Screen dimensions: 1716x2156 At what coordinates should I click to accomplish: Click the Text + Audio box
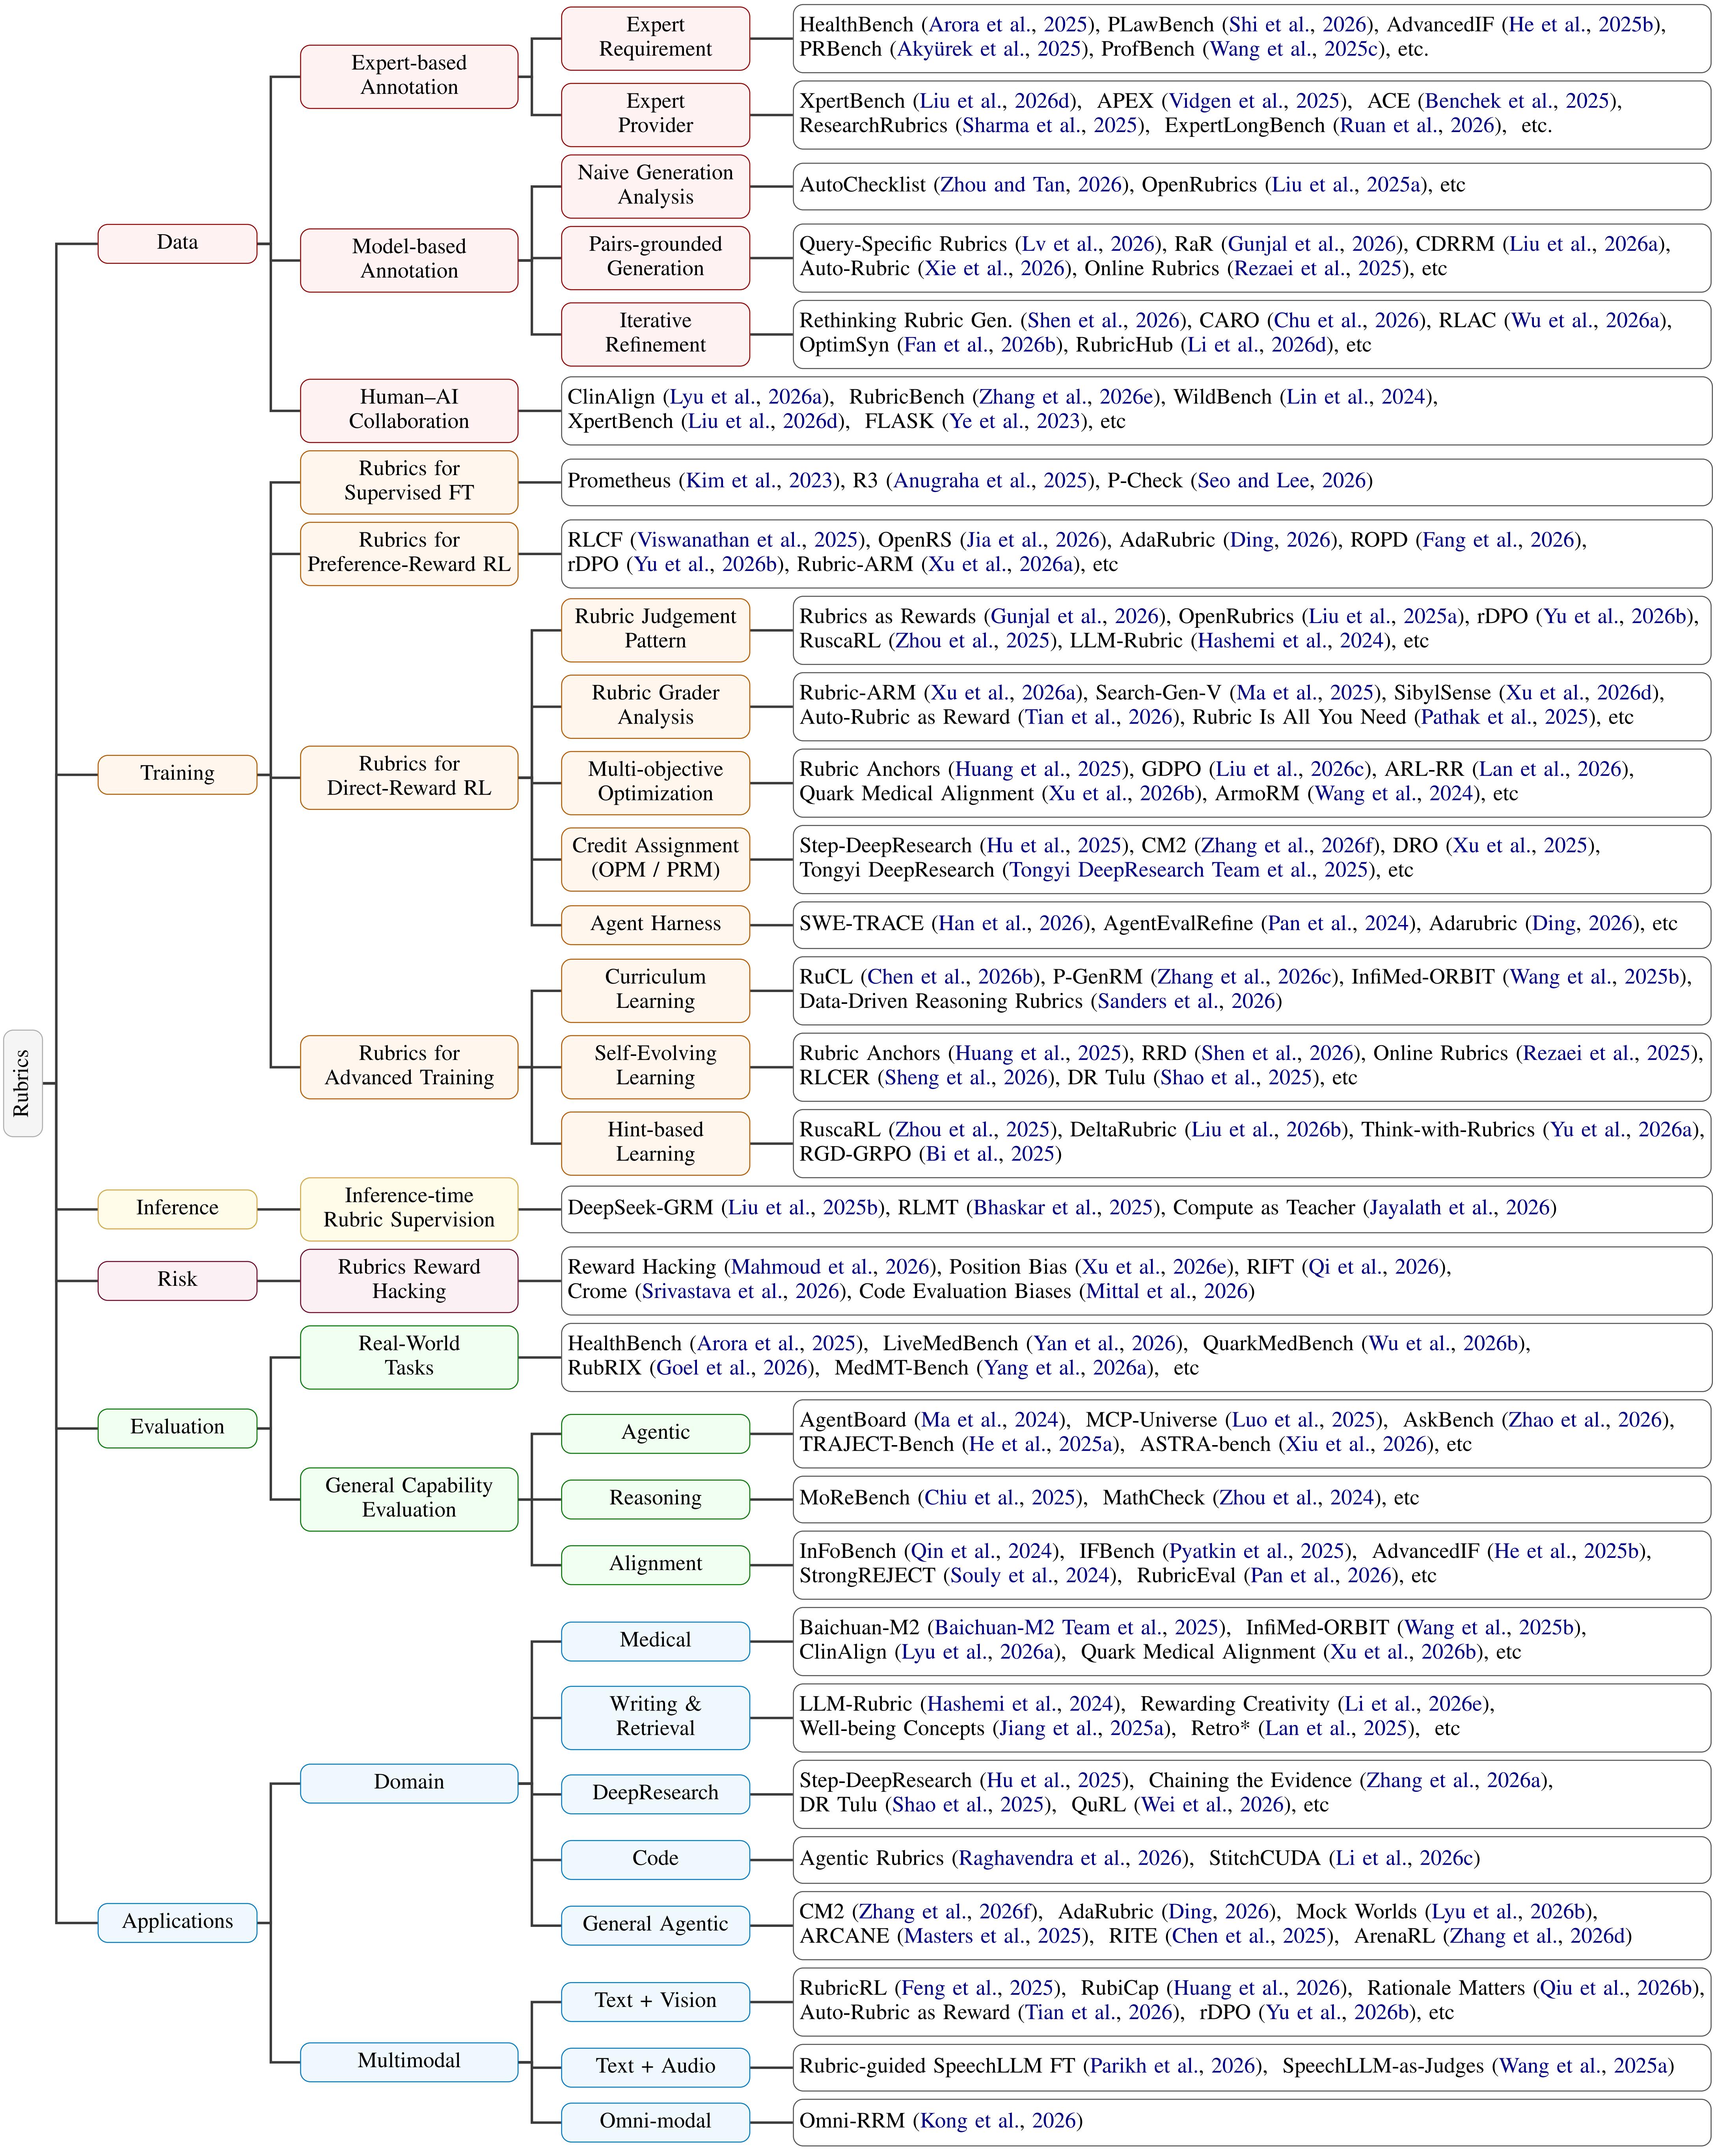655,2068
